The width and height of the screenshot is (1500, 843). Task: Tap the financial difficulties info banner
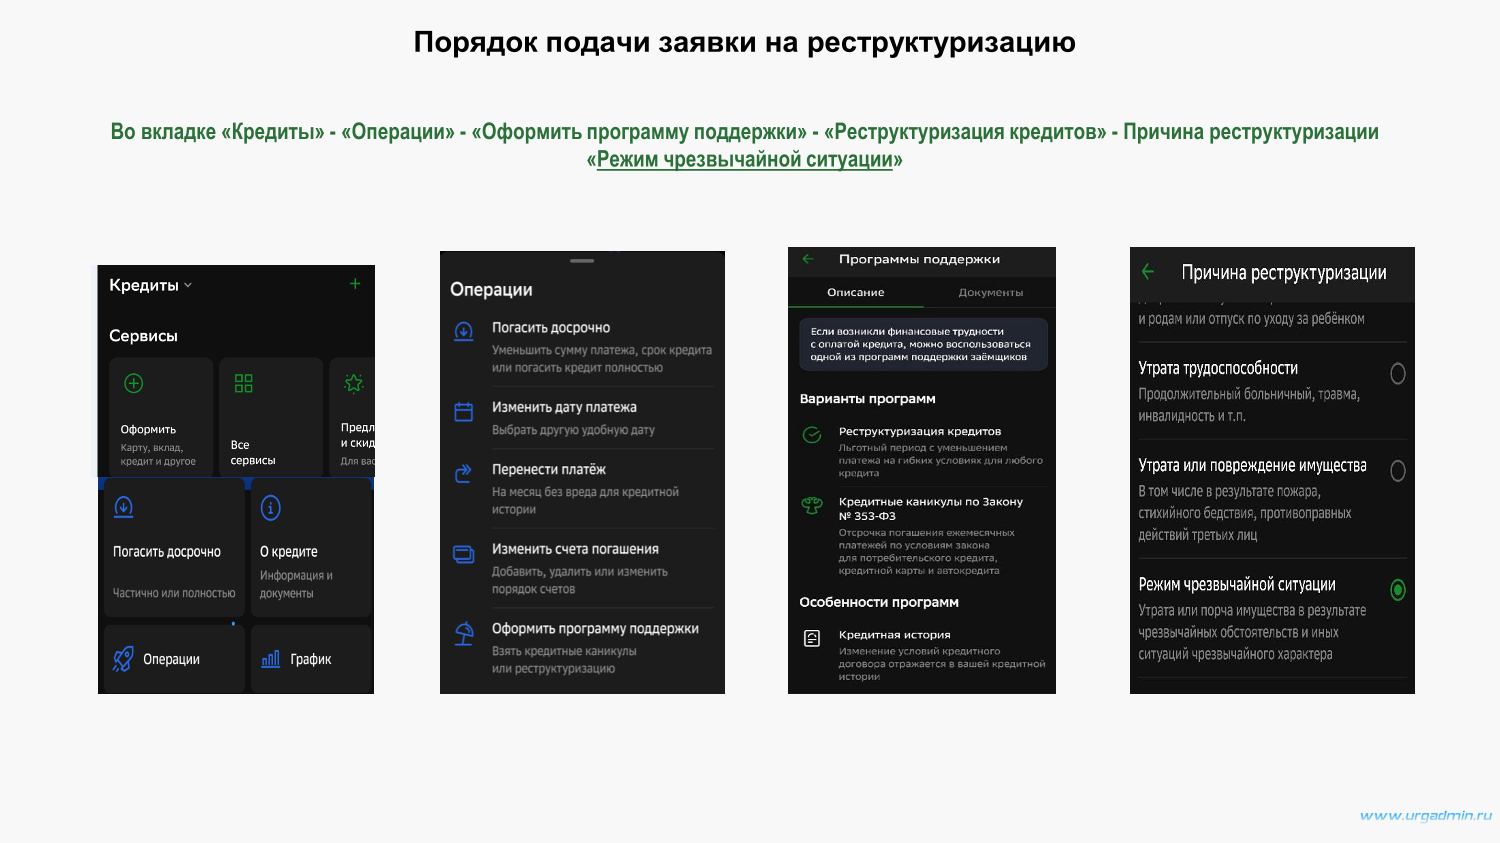coord(923,344)
